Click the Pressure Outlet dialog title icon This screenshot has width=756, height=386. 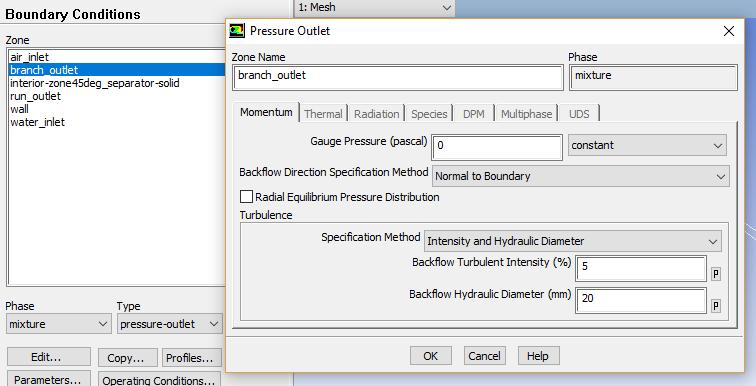tap(237, 31)
